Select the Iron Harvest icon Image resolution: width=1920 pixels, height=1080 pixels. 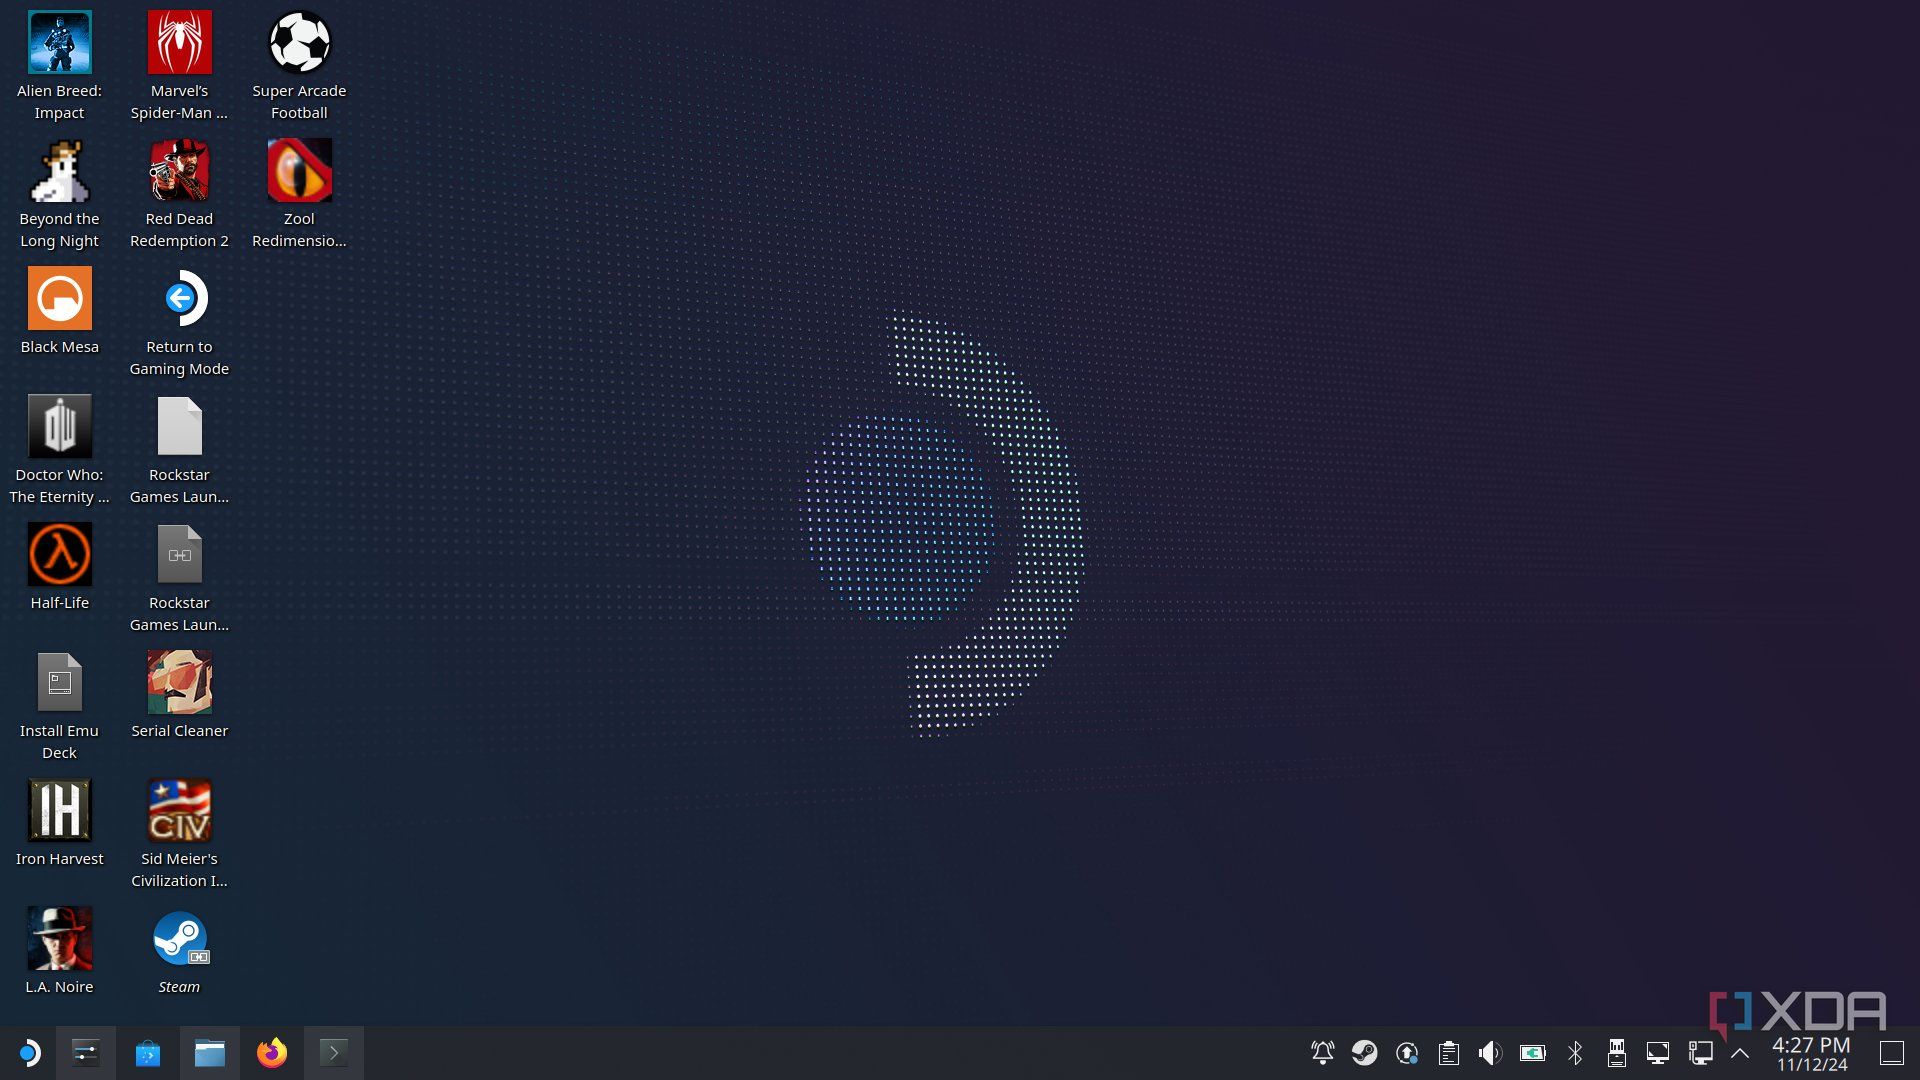tap(59, 823)
